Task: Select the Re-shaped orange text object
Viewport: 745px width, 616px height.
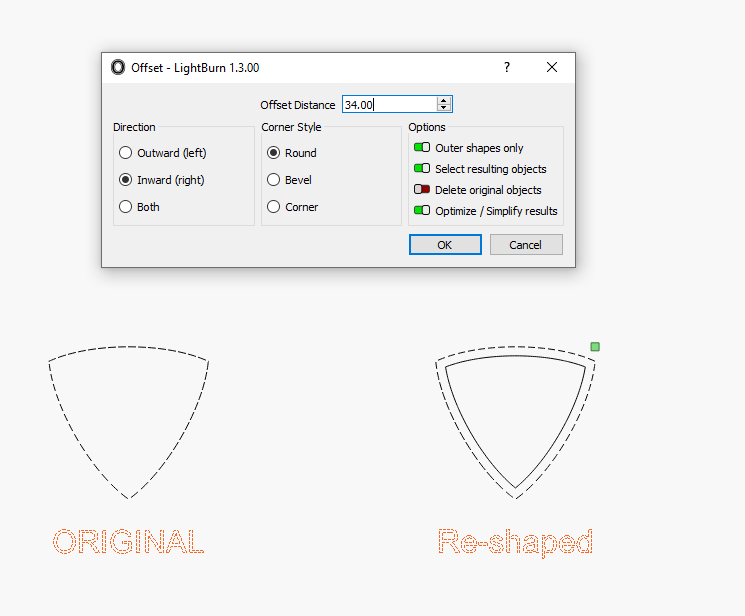Action: pos(516,542)
